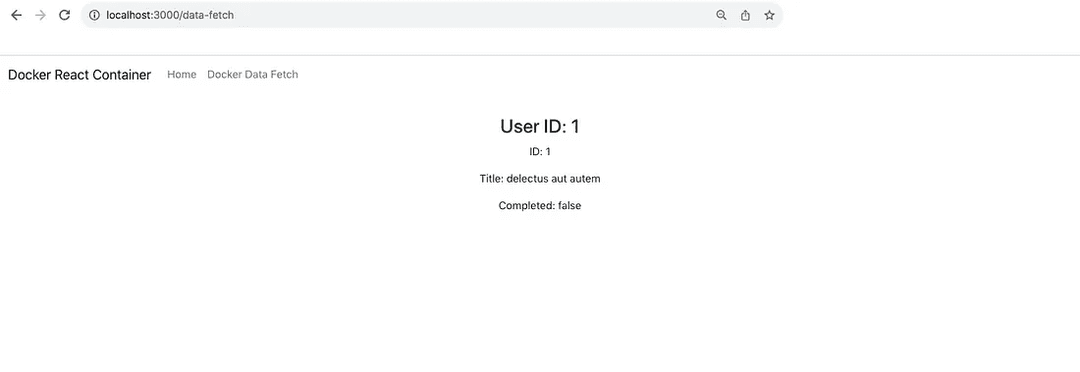
Task: Open site info icon in address bar
Action: coord(94,15)
